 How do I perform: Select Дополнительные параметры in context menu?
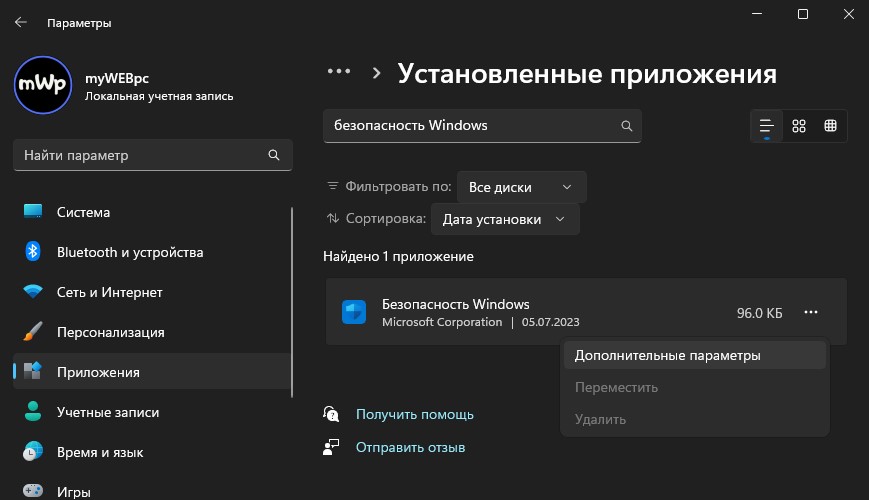[x=694, y=355]
